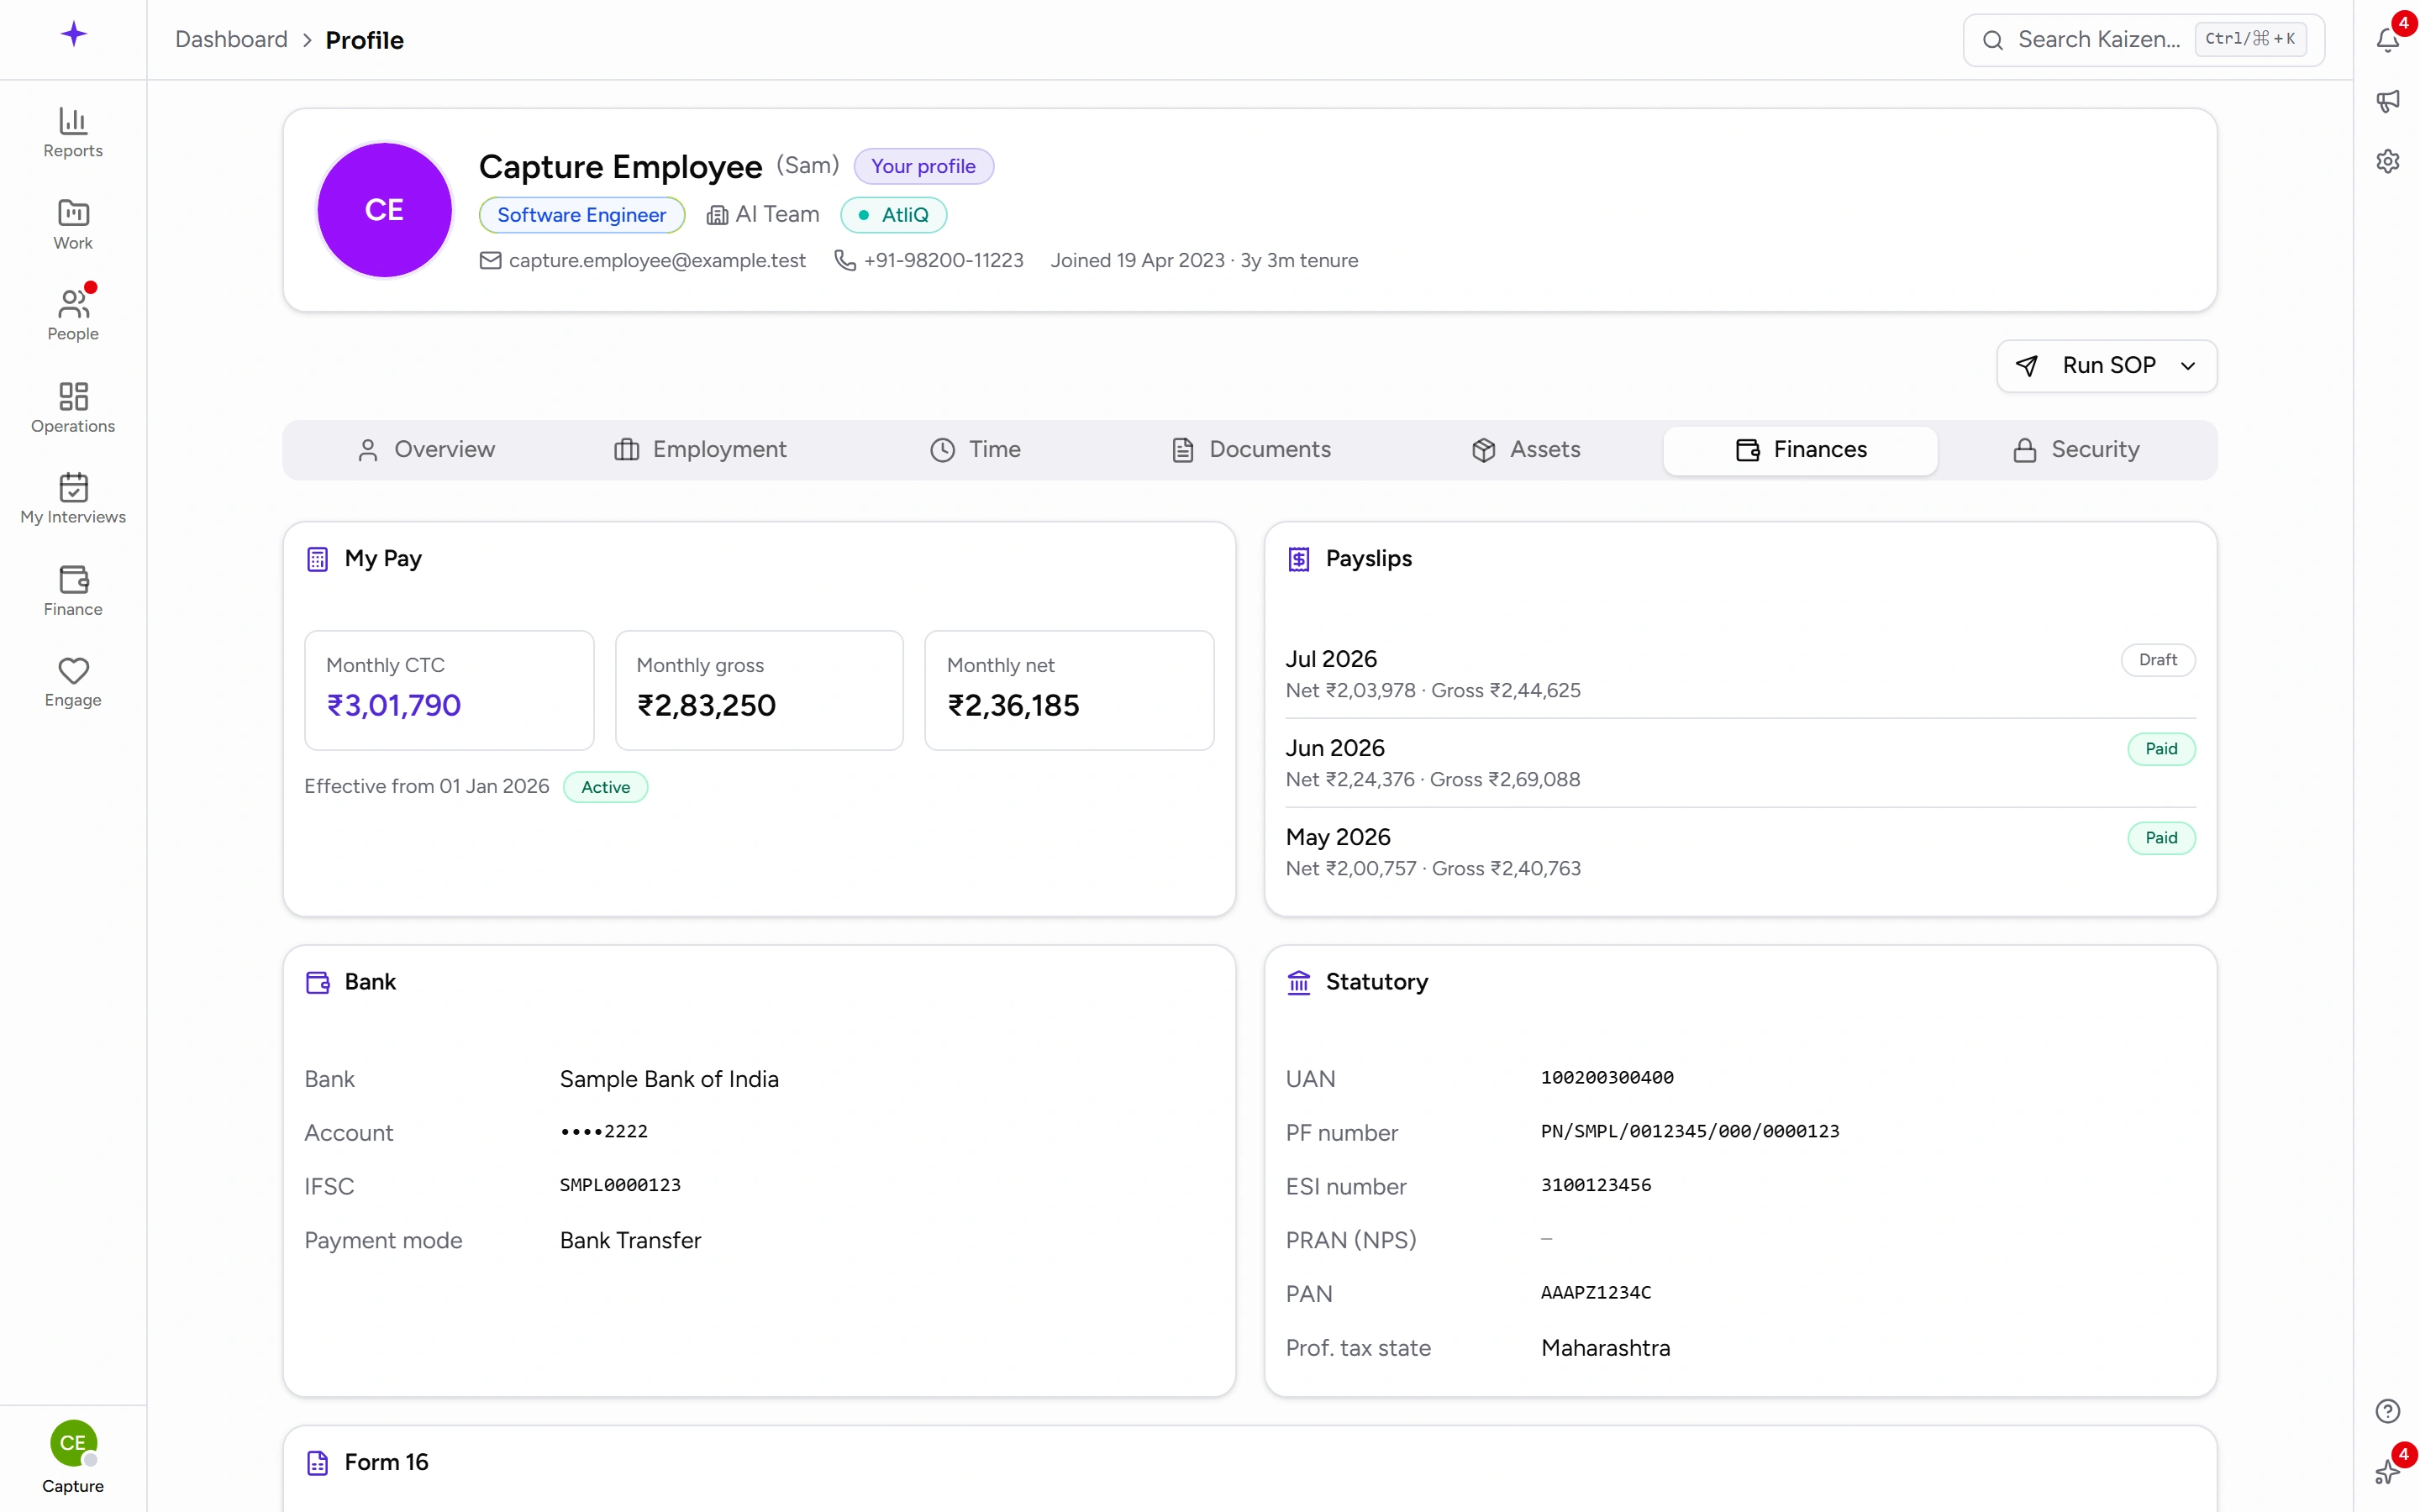Click Paid badge for Jun 2026
Viewport: 2420px width, 1512px height.
point(2161,749)
